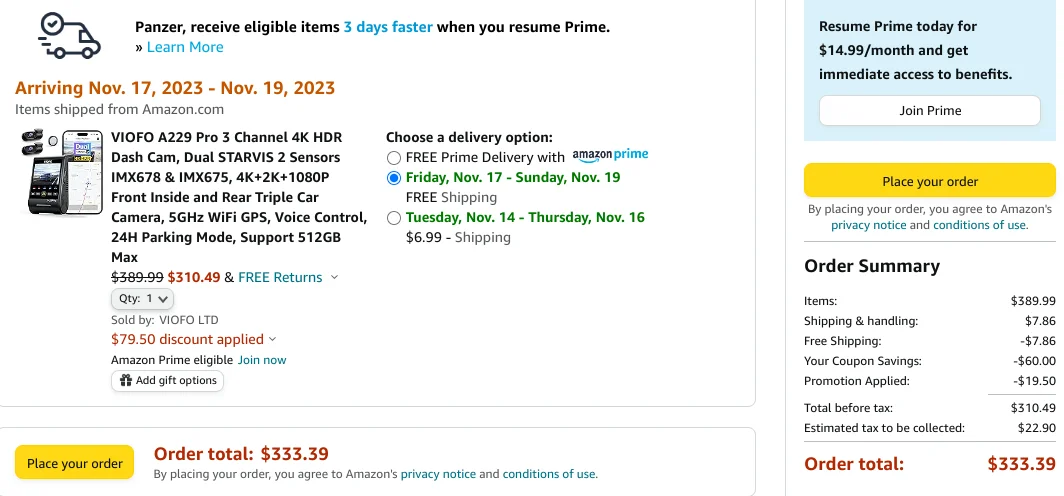Click the bottom Place your order button

pos(75,464)
